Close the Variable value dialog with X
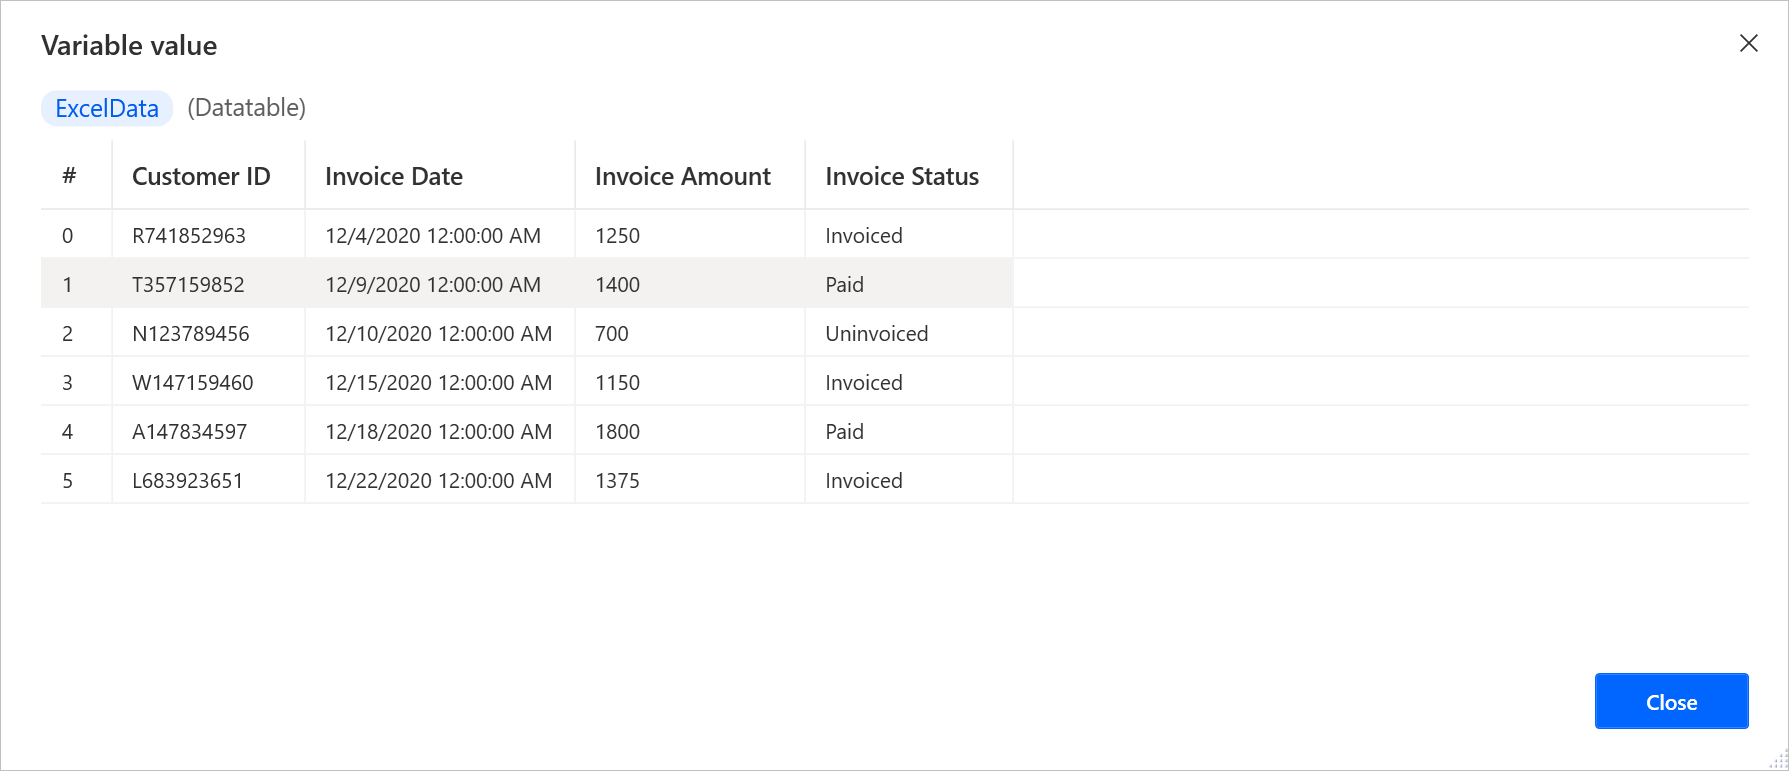The width and height of the screenshot is (1789, 771). pyautogui.click(x=1748, y=43)
